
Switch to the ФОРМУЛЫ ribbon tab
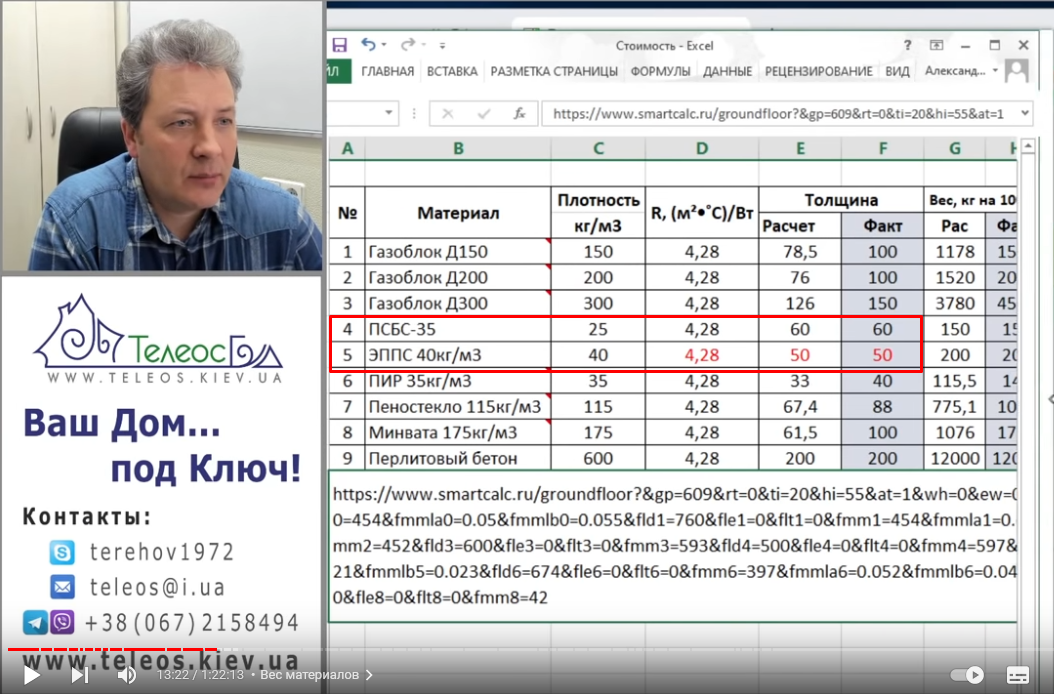click(660, 71)
